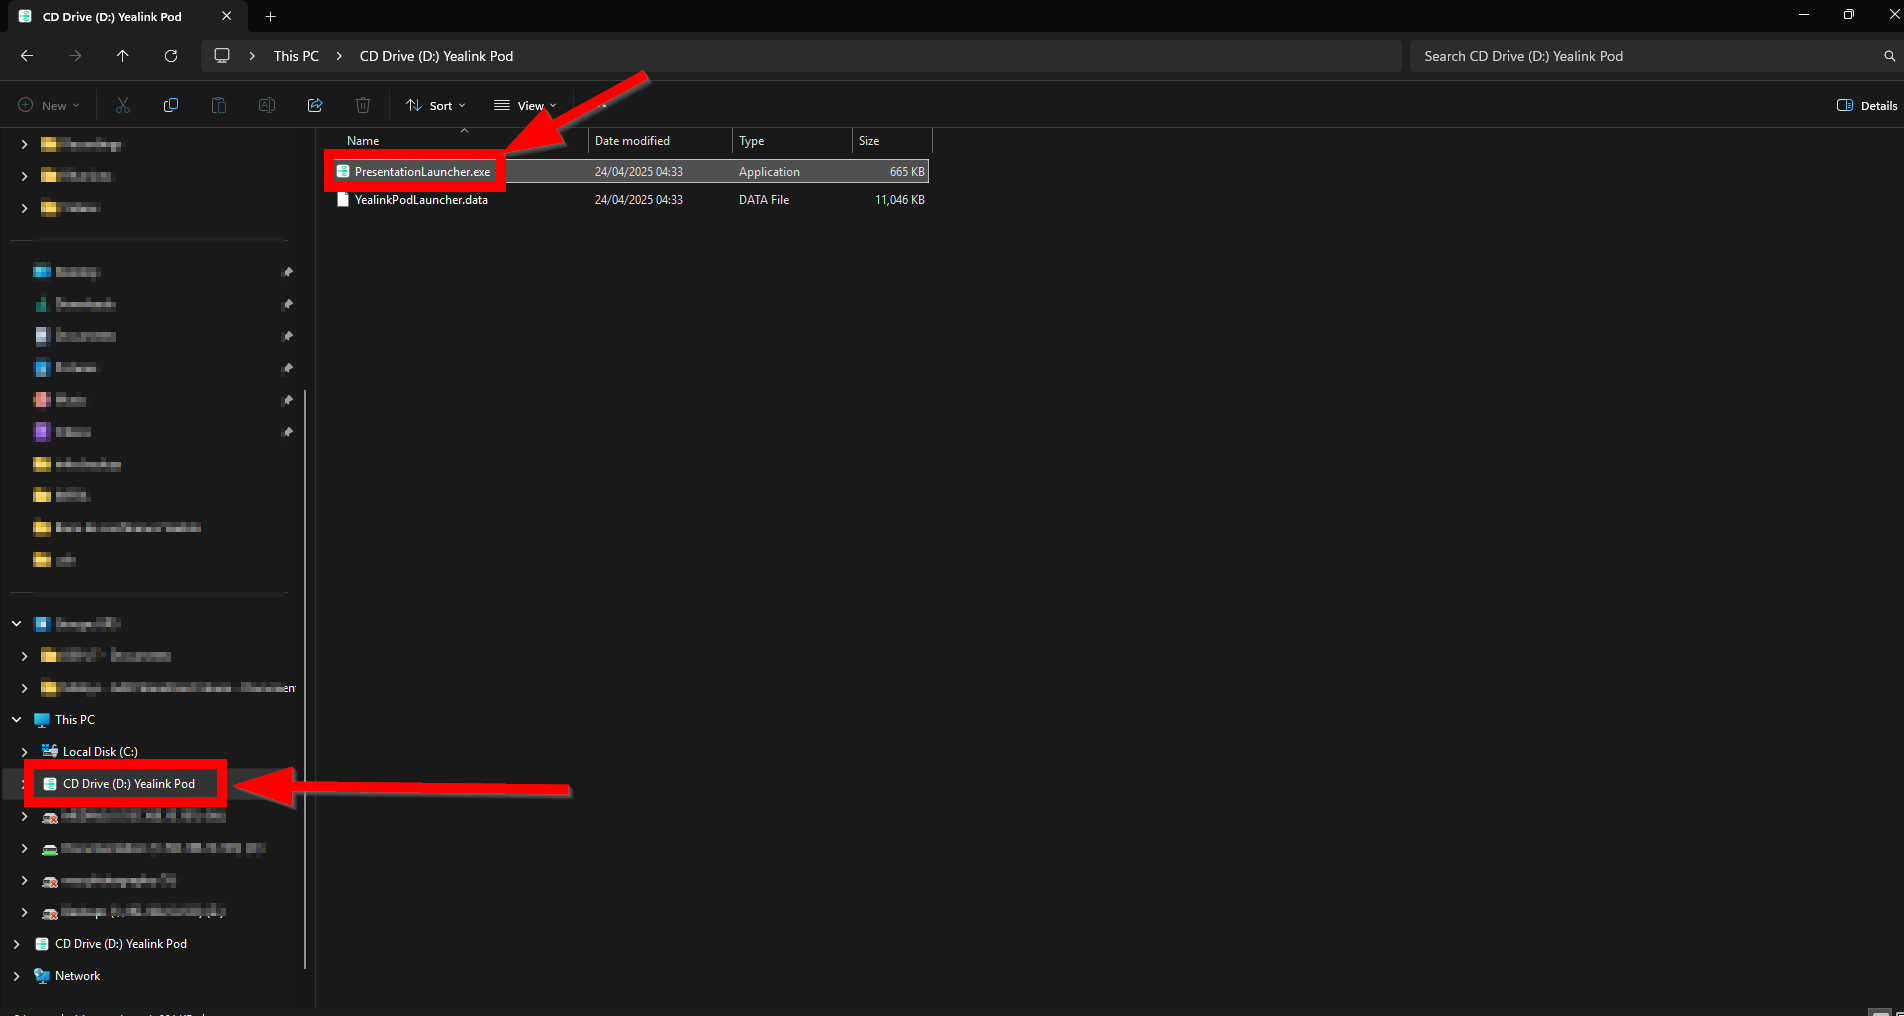
Task: Add a new tab with plus button
Action: coord(270,16)
